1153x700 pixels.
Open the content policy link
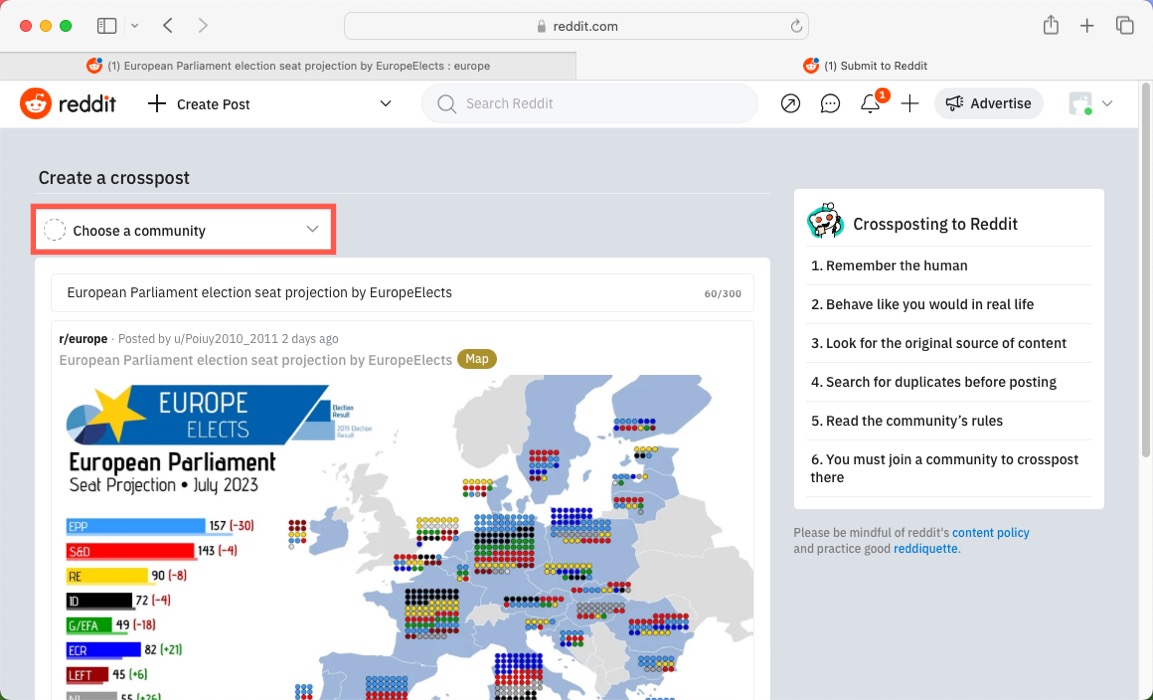pos(990,533)
